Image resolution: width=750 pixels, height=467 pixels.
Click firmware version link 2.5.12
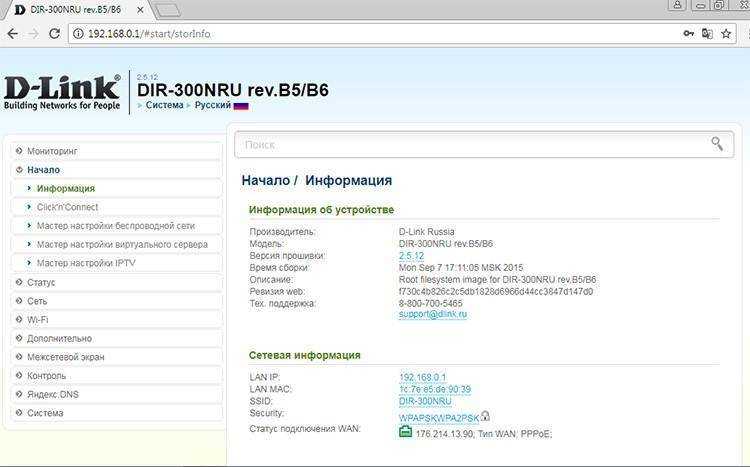(x=411, y=256)
